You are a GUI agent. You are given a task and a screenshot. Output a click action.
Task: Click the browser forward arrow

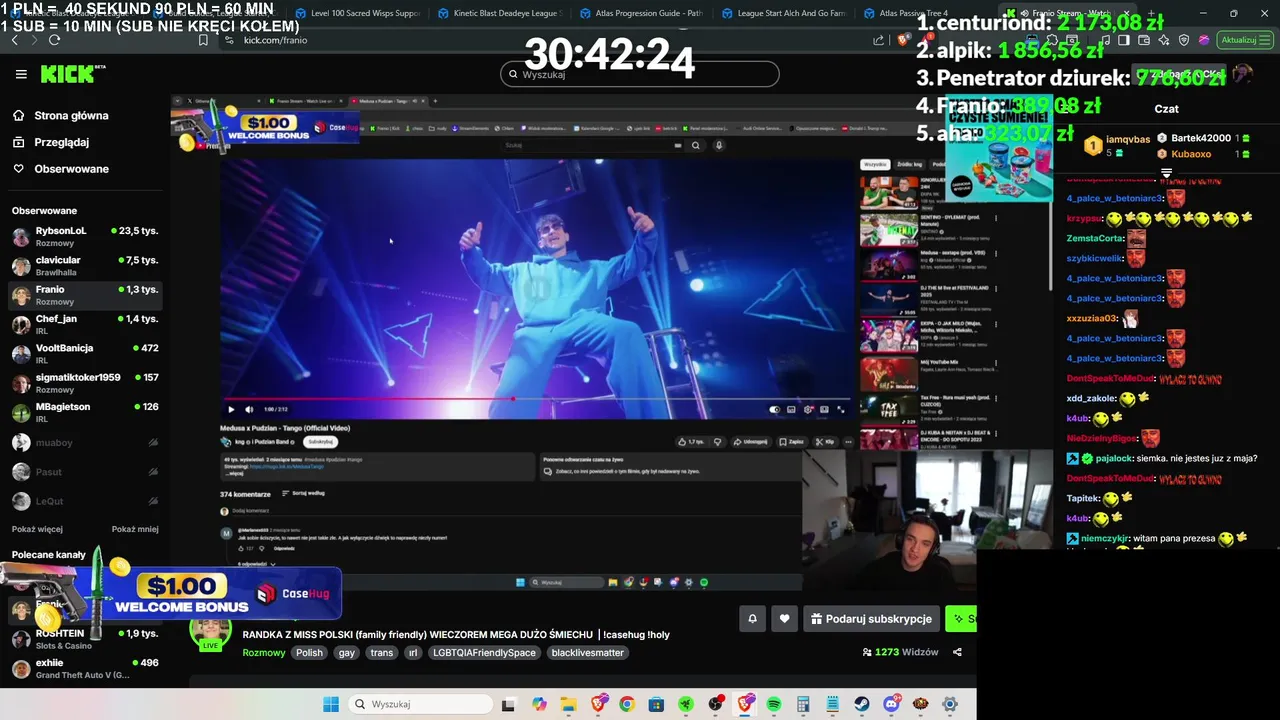point(34,40)
